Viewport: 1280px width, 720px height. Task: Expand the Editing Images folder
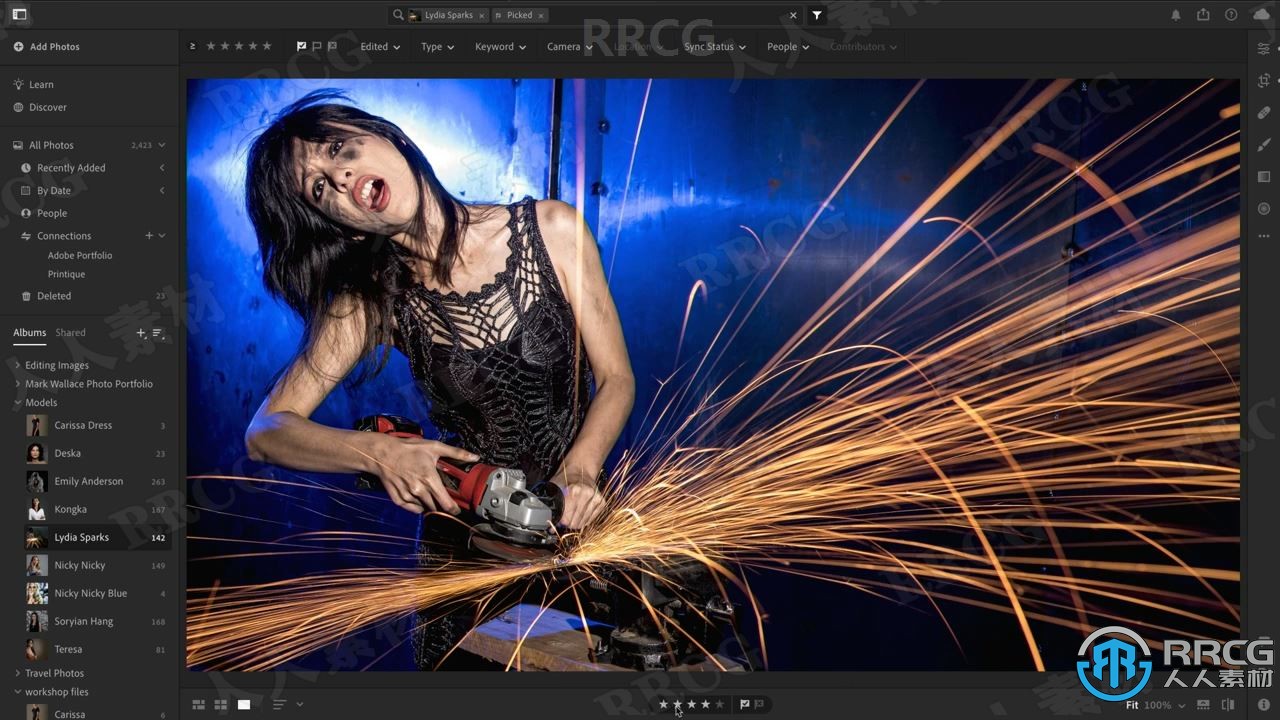point(18,365)
